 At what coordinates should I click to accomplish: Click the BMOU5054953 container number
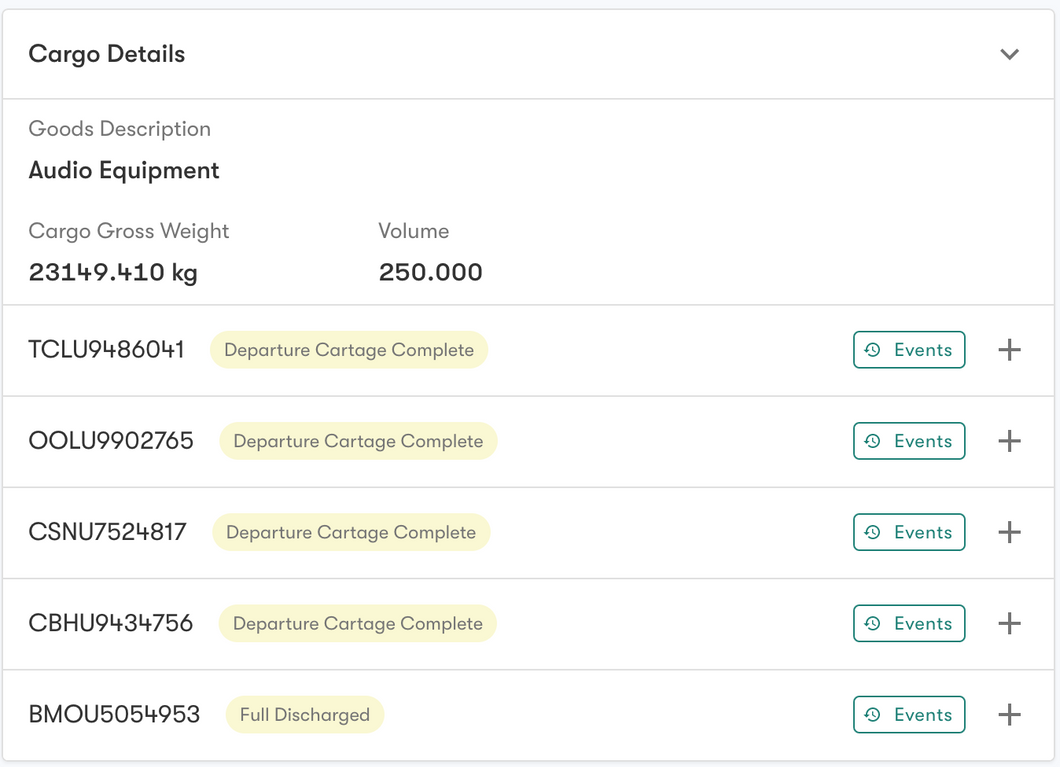point(115,715)
